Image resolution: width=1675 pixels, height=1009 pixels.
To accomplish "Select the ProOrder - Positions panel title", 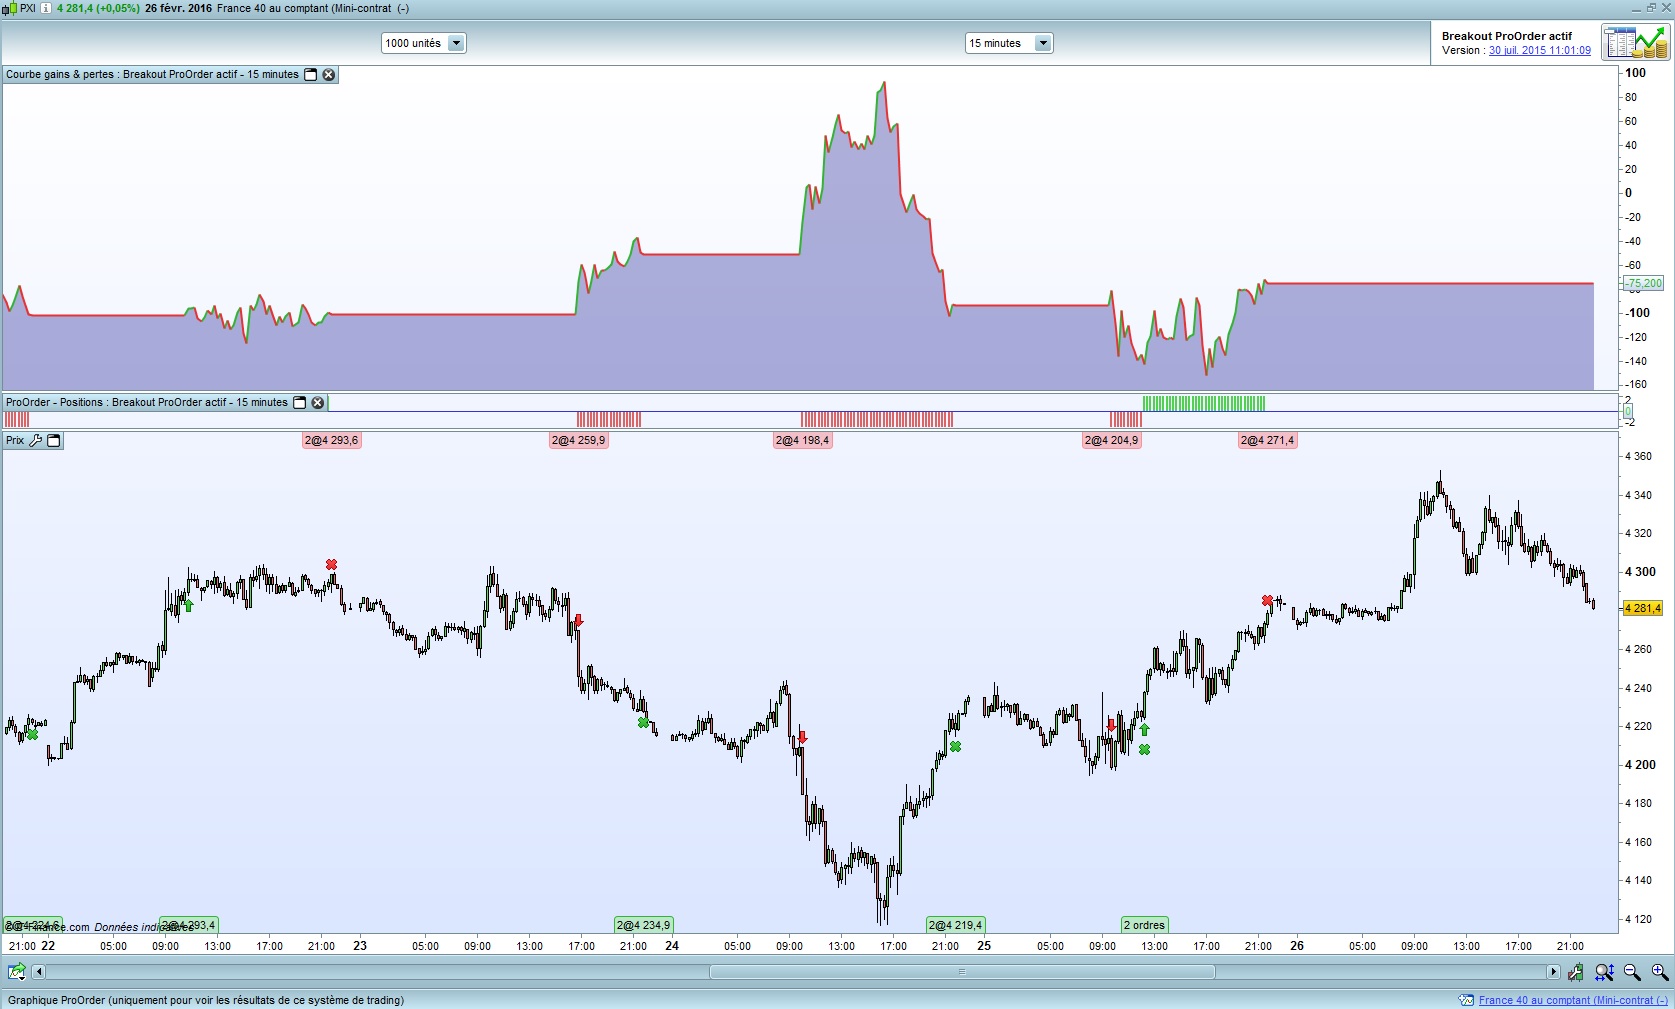I will [x=147, y=403].
